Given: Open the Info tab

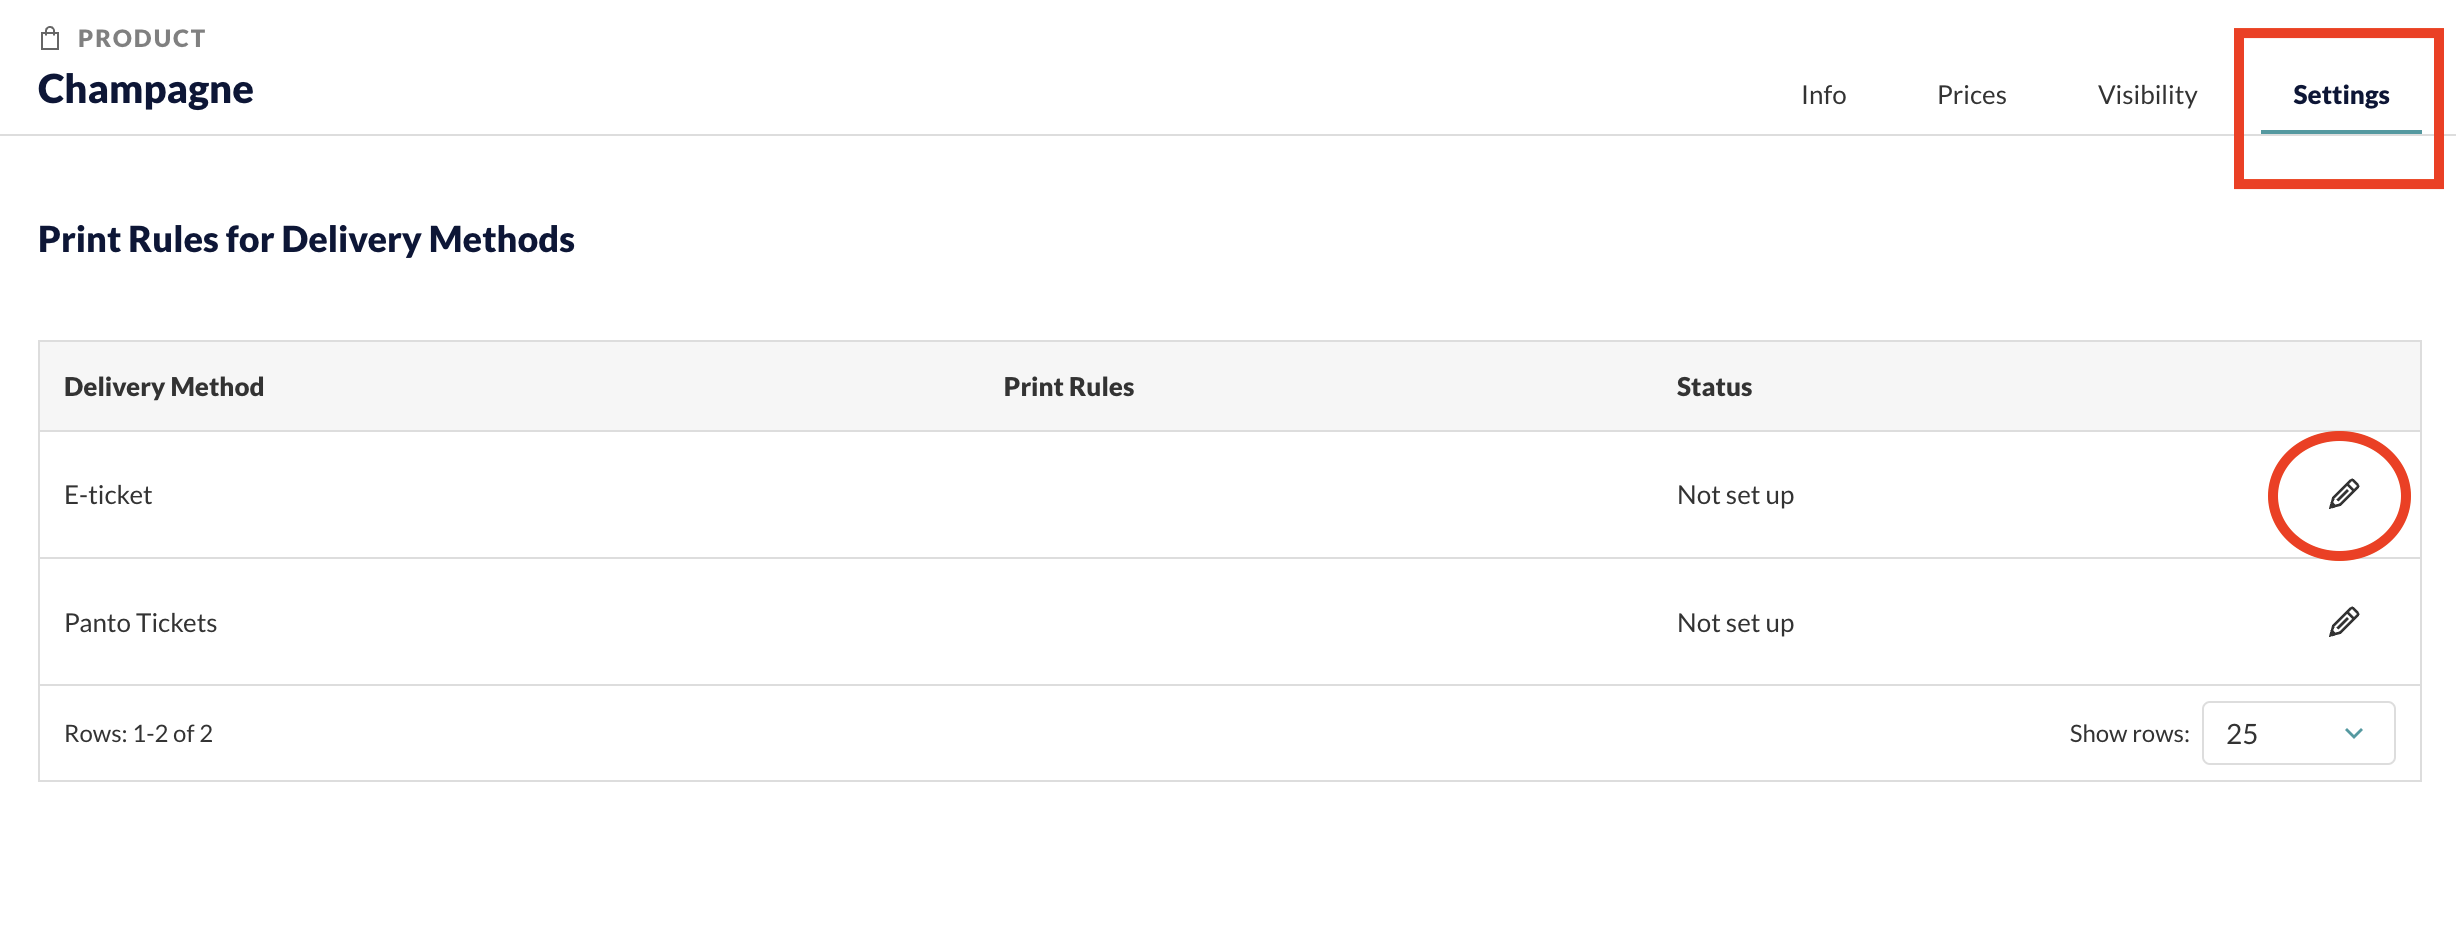Looking at the screenshot, I should (1823, 95).
